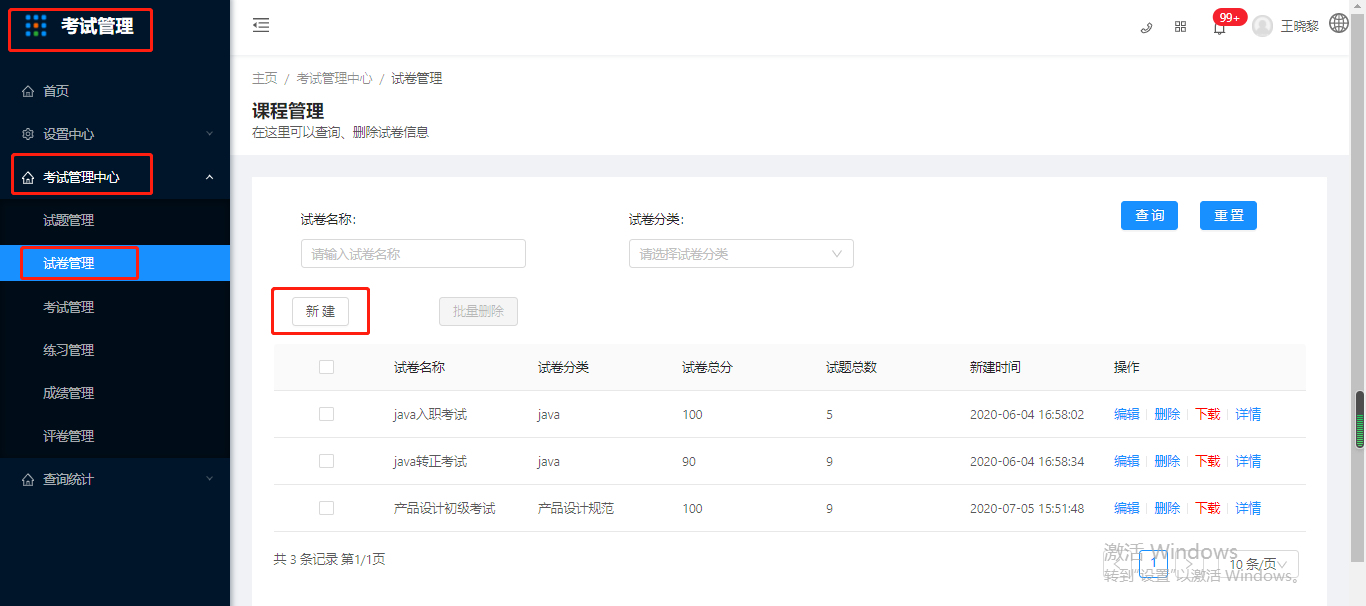Click the 产品设计规范 category cell
The height and width of the screenshot is (606, 1366).
[576, 508]
